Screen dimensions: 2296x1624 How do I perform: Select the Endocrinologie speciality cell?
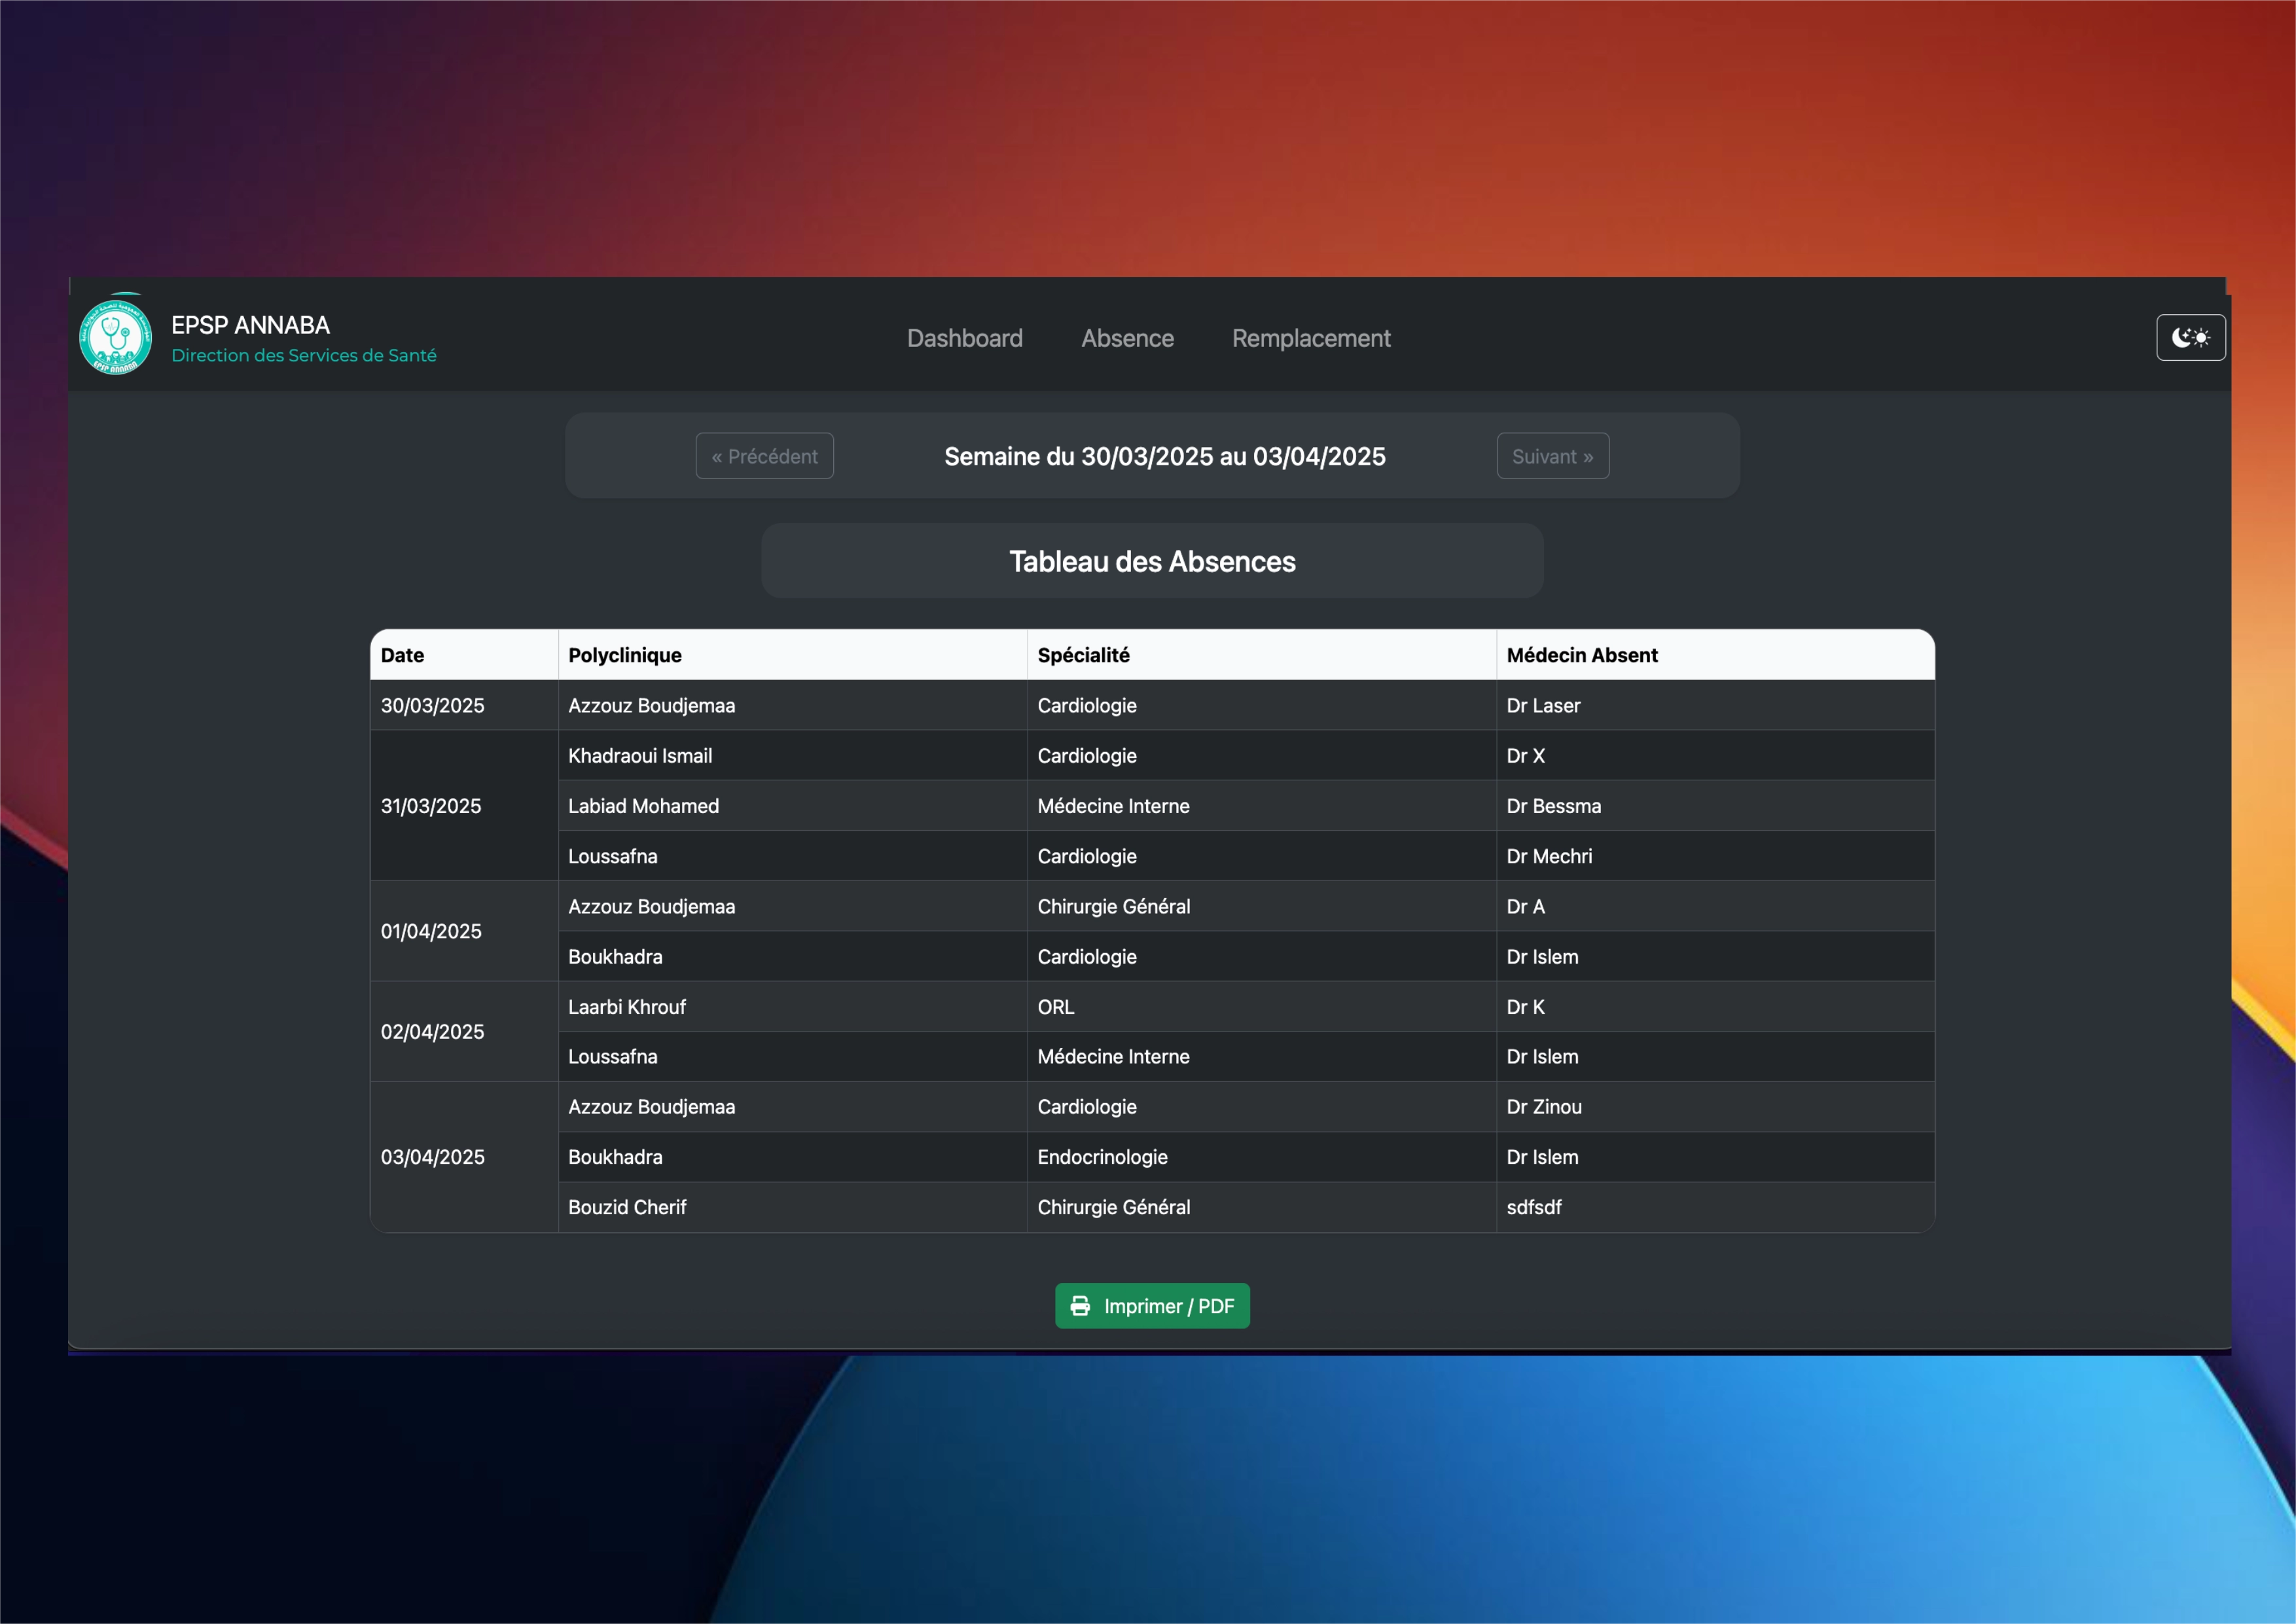point(1102,1157)
